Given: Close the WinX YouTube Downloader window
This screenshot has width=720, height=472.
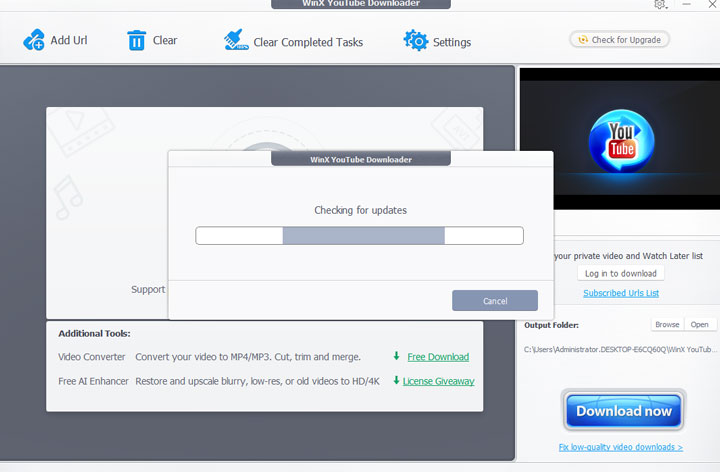Looking at the screenshot, I should (x=712, y=4).
